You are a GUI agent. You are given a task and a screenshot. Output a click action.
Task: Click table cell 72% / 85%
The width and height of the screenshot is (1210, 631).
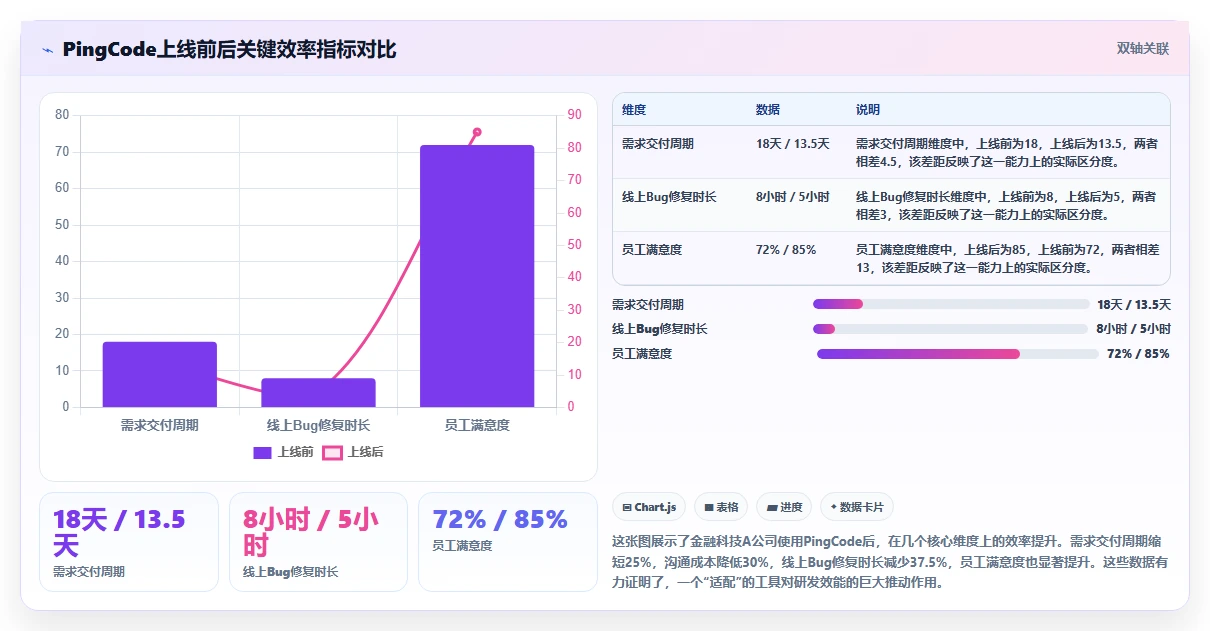pyautogui.click(x=786, y=250)
